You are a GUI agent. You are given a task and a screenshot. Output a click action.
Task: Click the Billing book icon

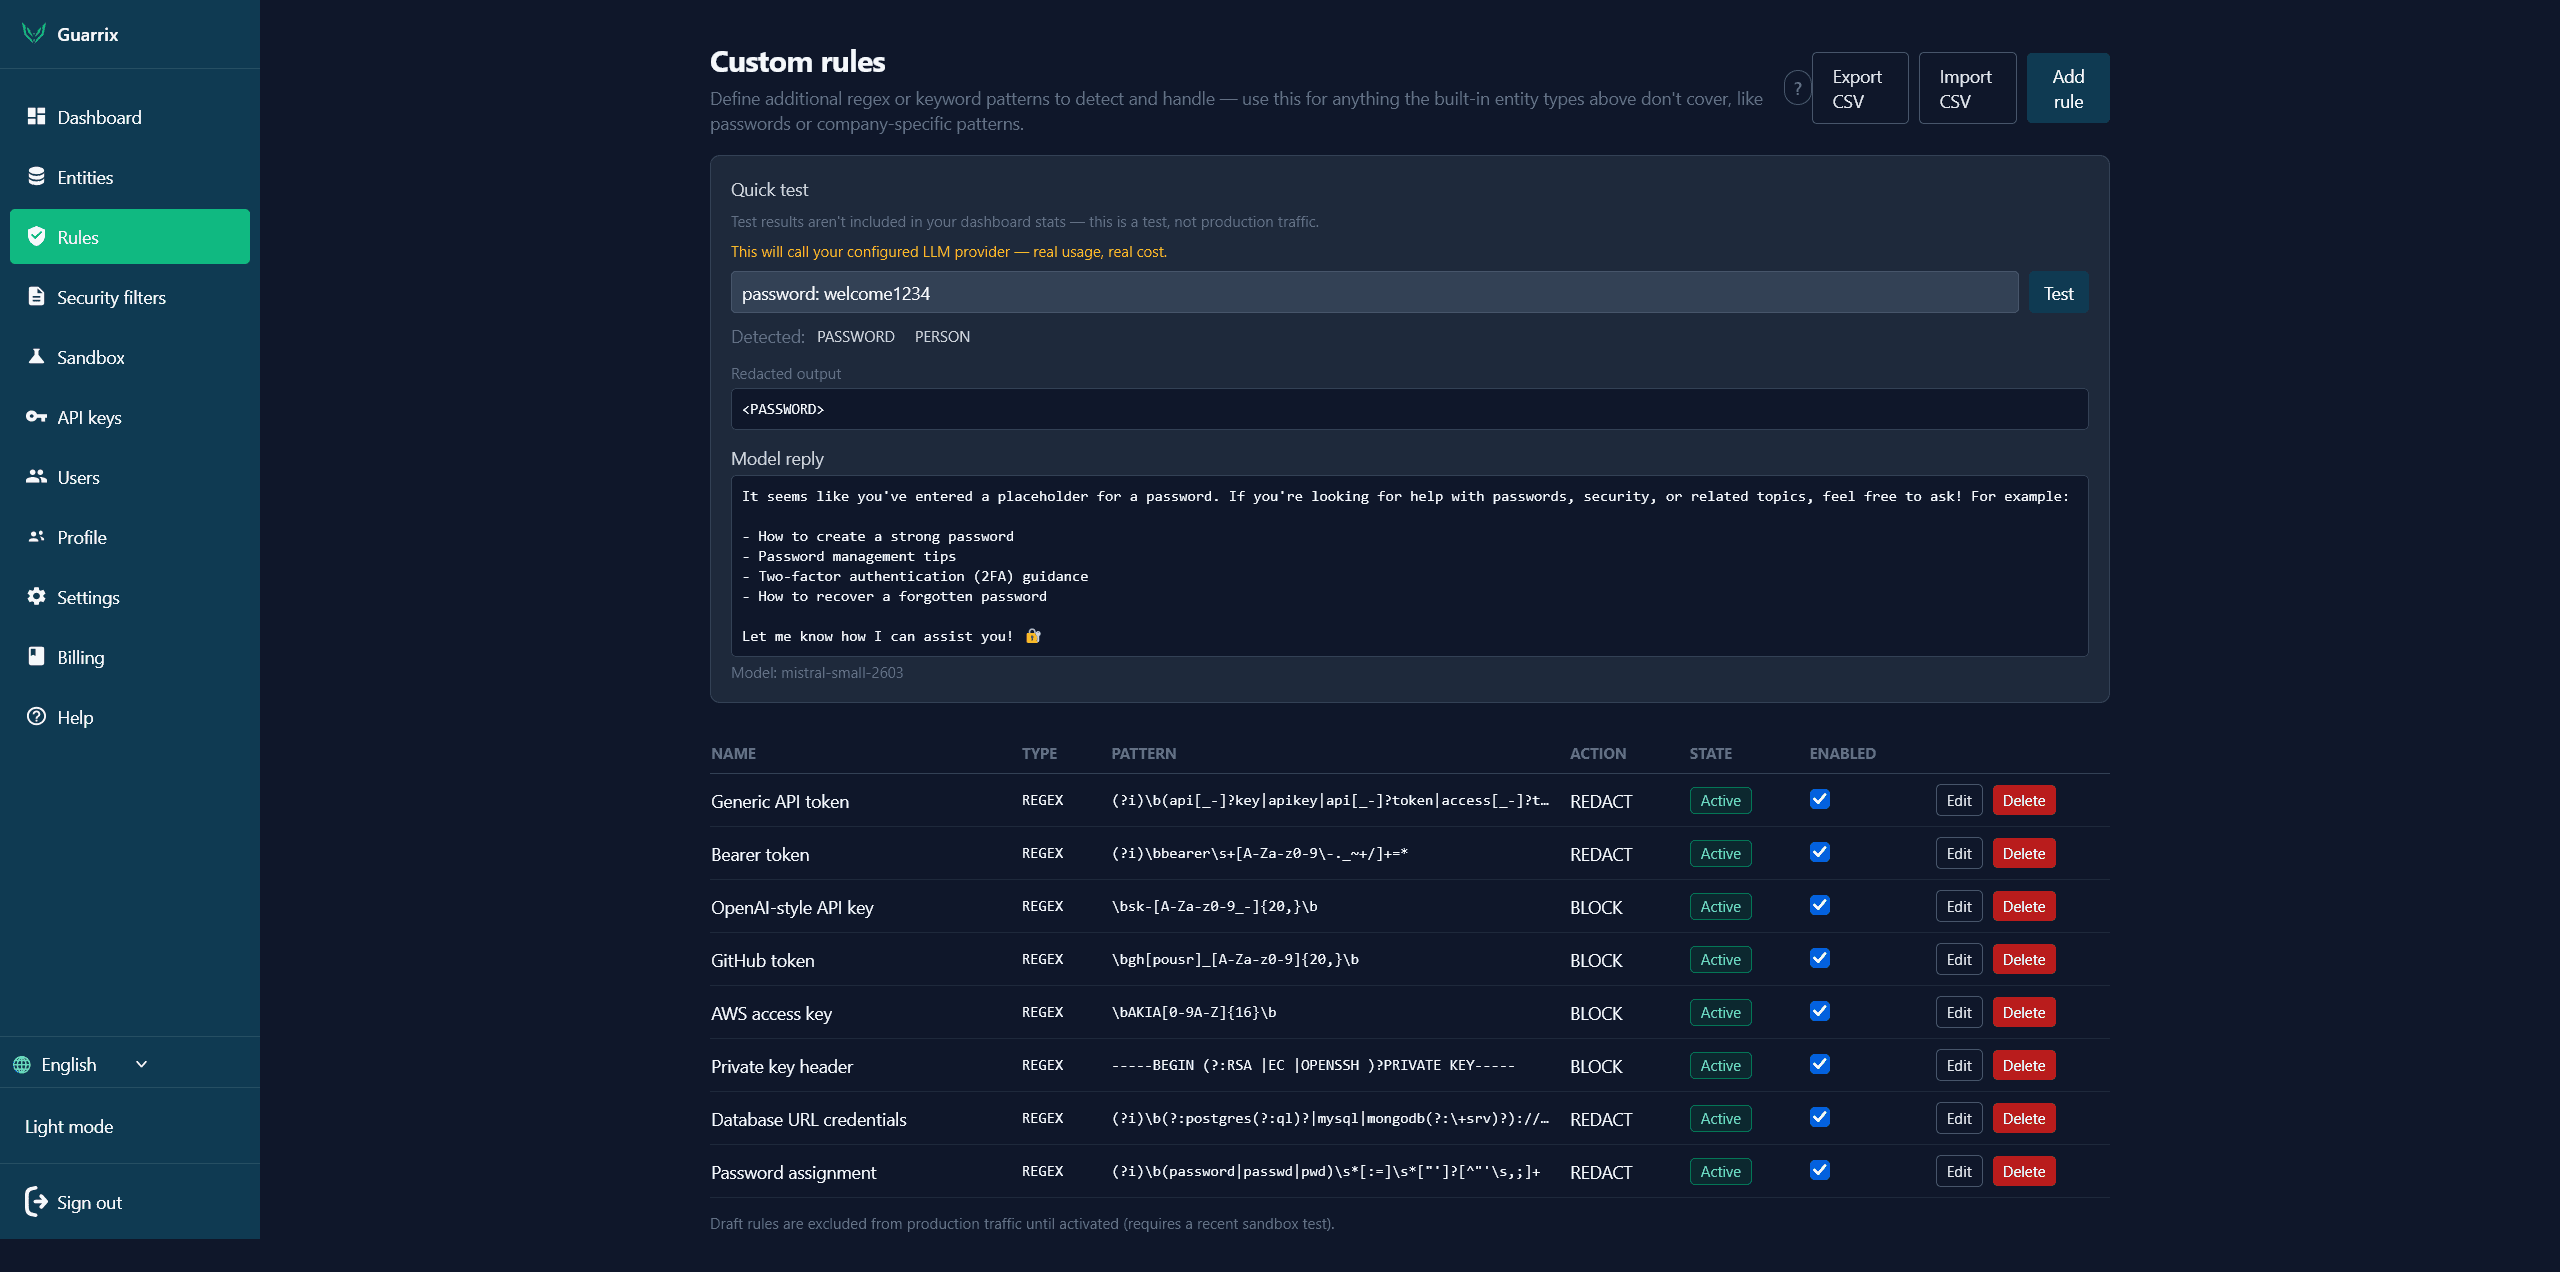(36, 656)
